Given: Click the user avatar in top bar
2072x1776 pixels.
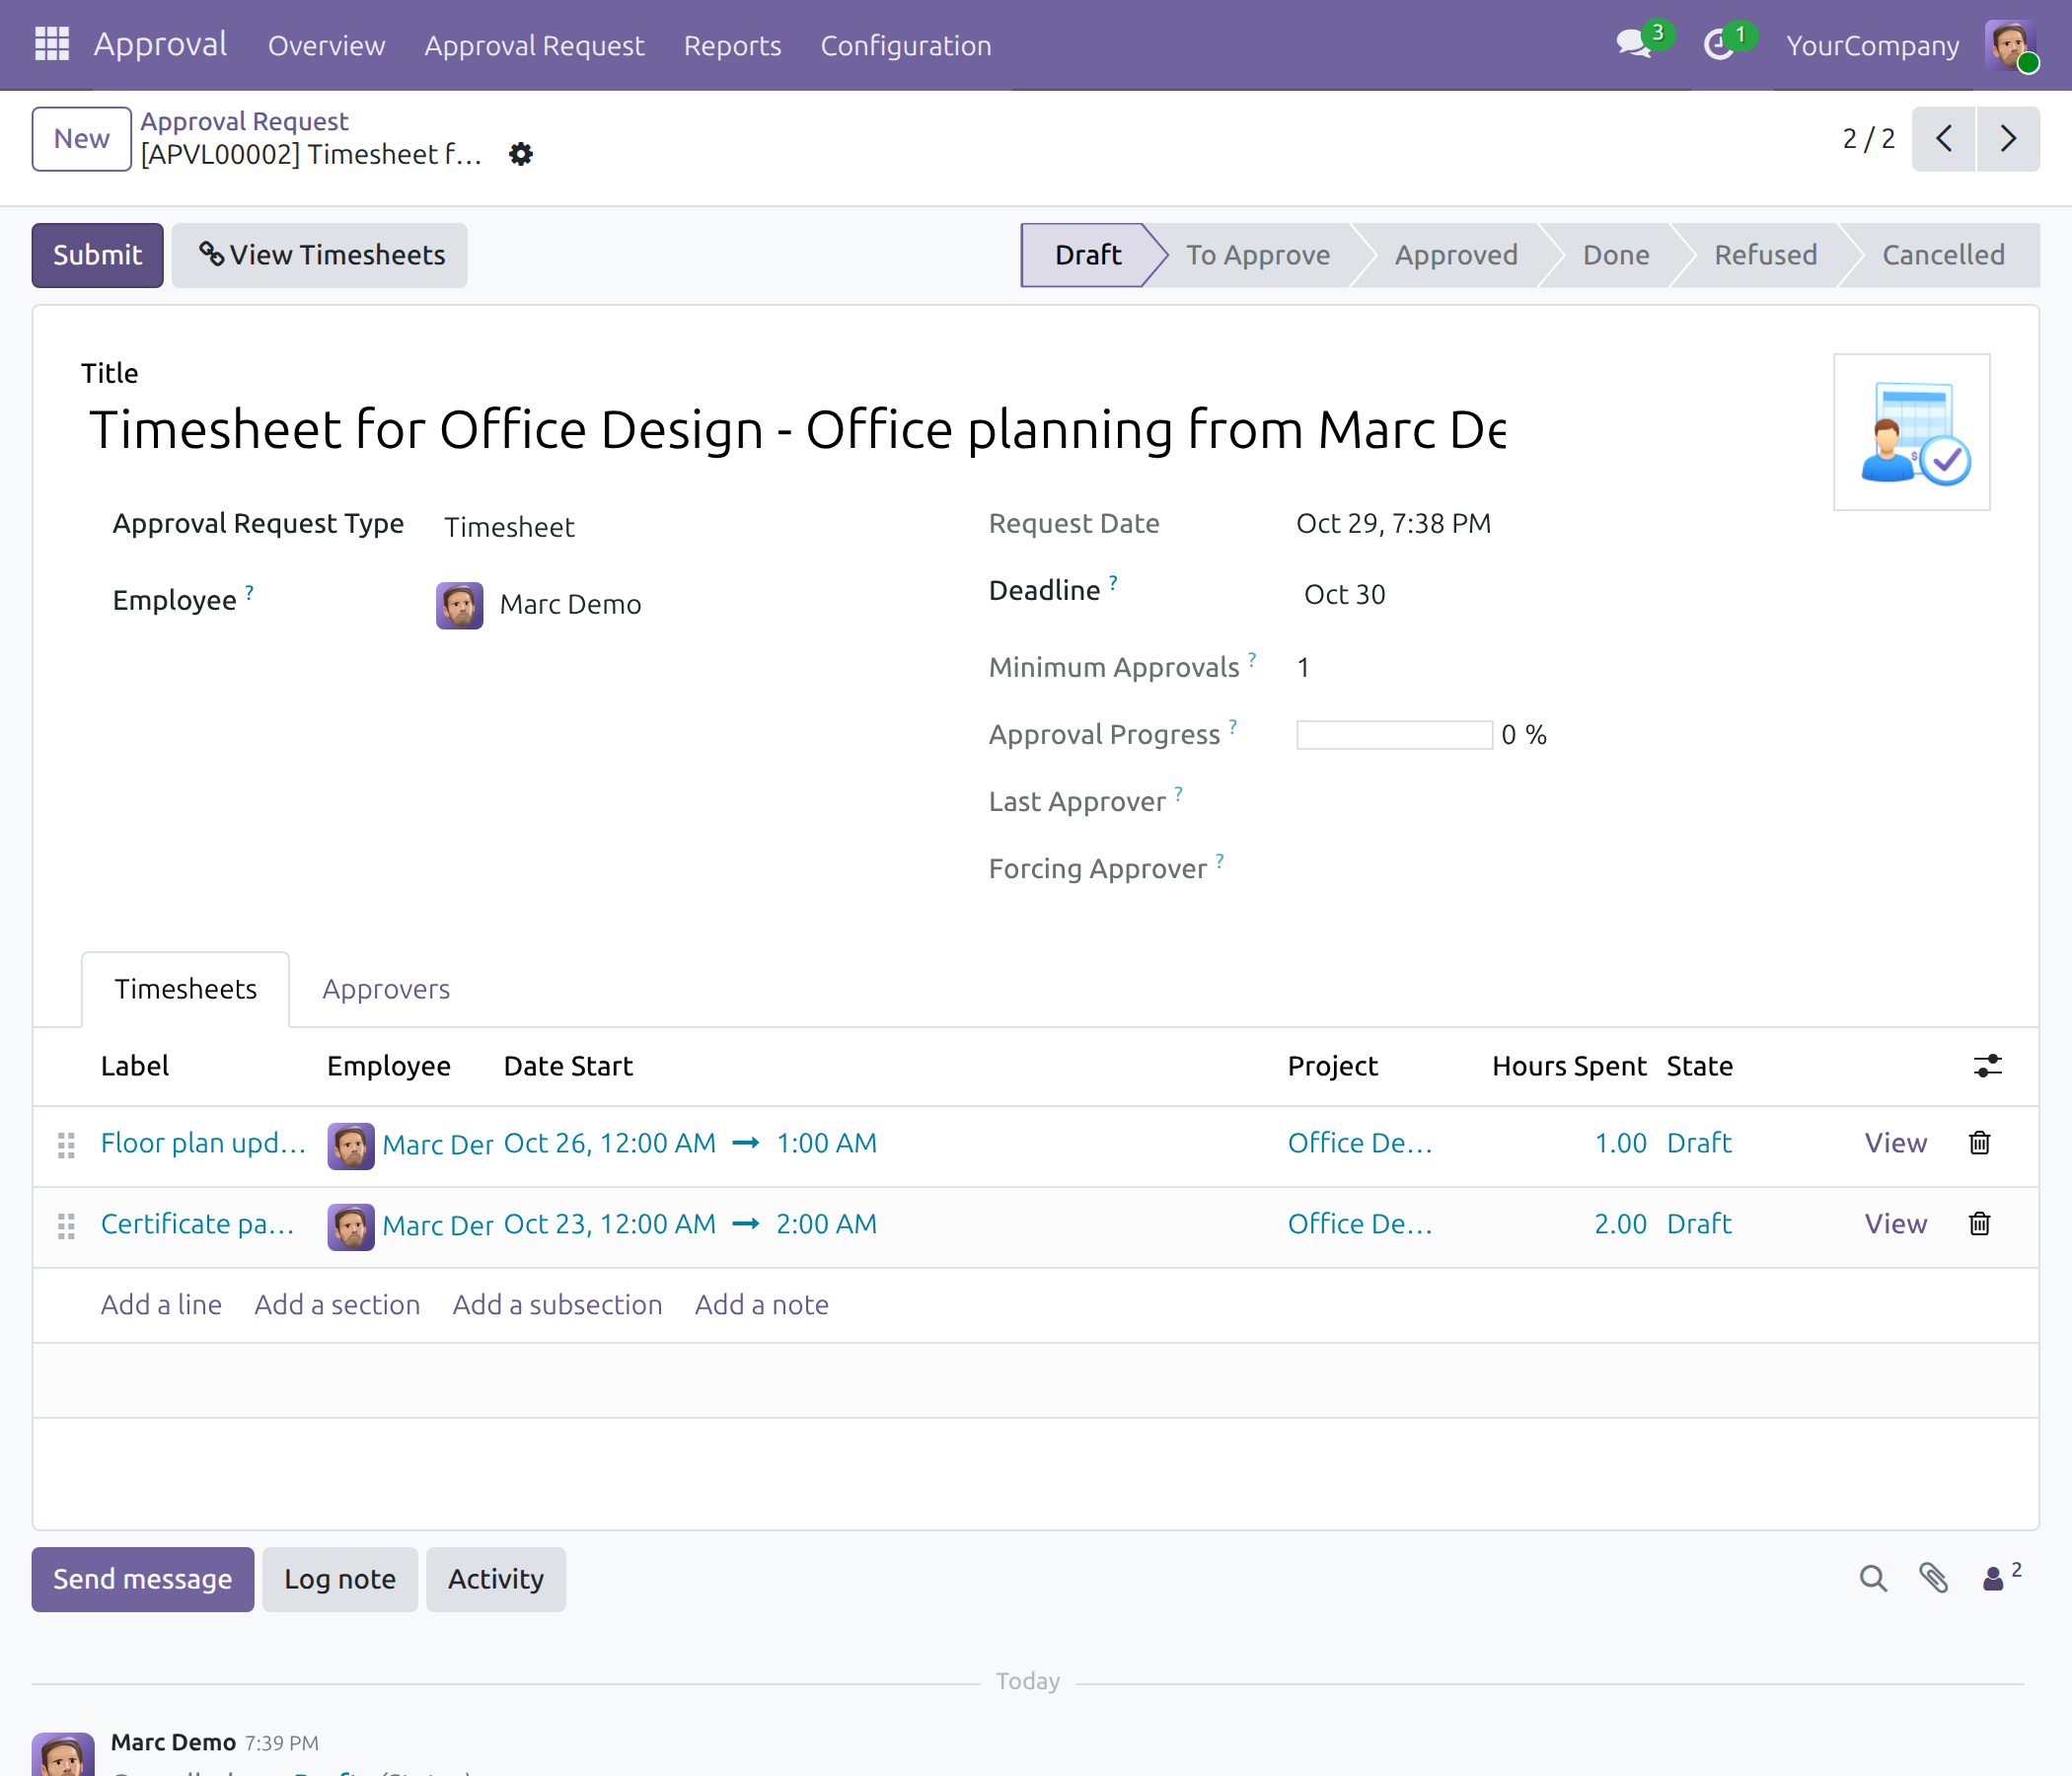Looking at the screenshot, I should [2010, 45].
